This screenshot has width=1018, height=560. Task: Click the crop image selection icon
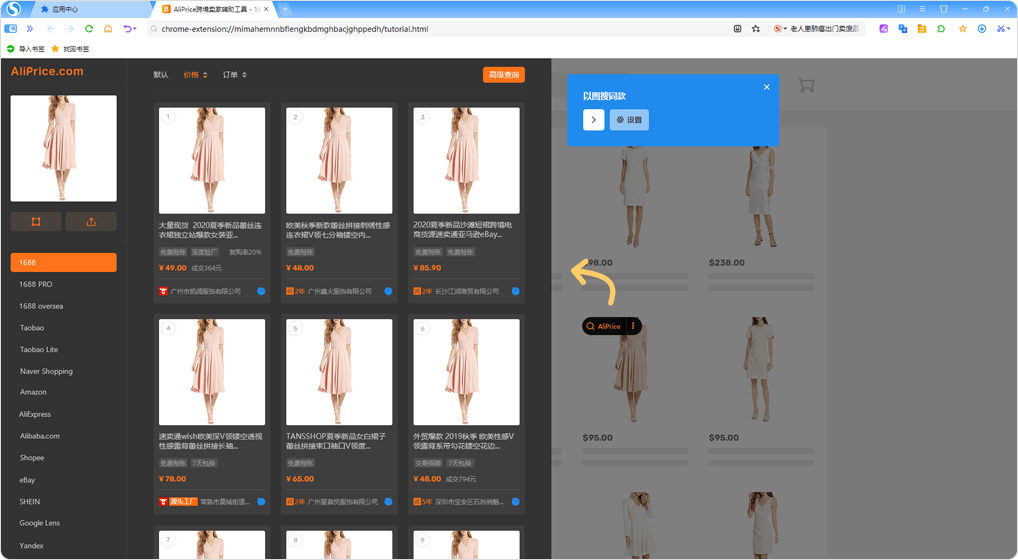point(36,221)
